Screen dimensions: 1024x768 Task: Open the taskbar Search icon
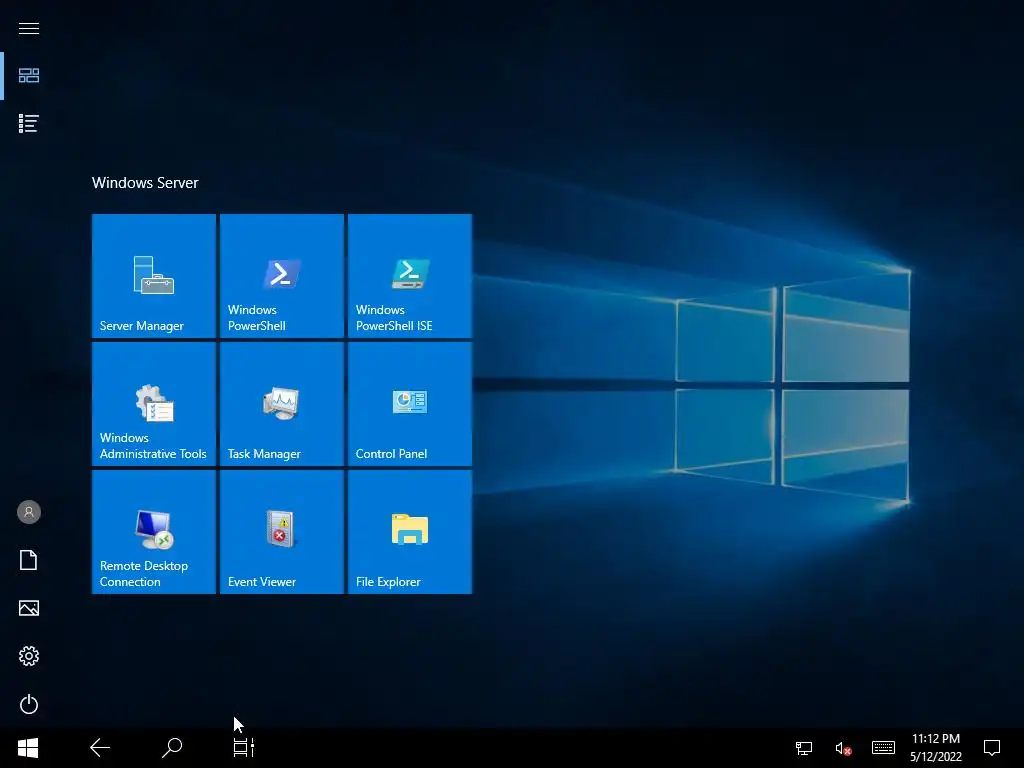172,748
